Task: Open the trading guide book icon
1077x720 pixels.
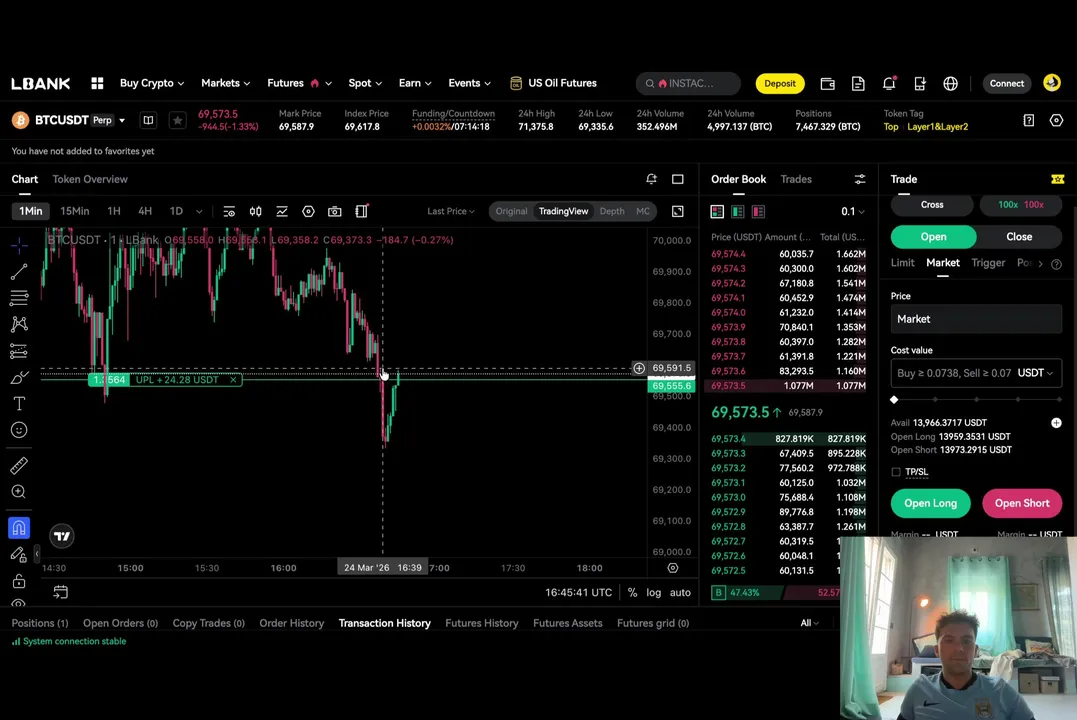Action: [x=148, y=120]
